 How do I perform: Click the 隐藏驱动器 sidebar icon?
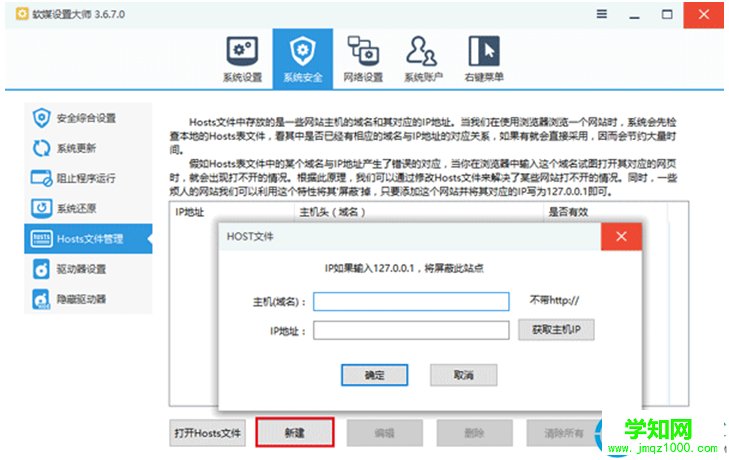41,299
